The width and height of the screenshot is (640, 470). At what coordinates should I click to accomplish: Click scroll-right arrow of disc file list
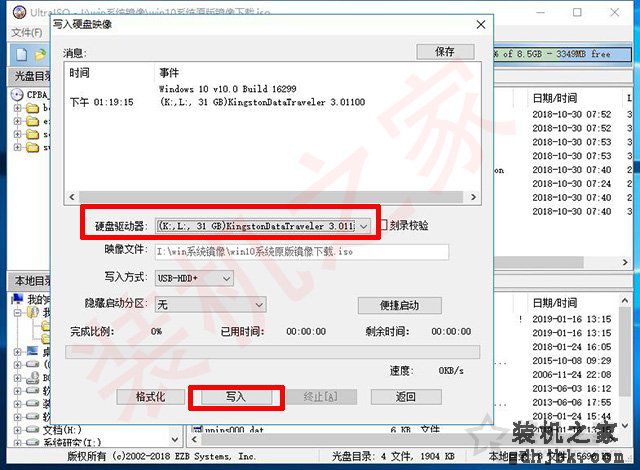[x=625, y=262]
